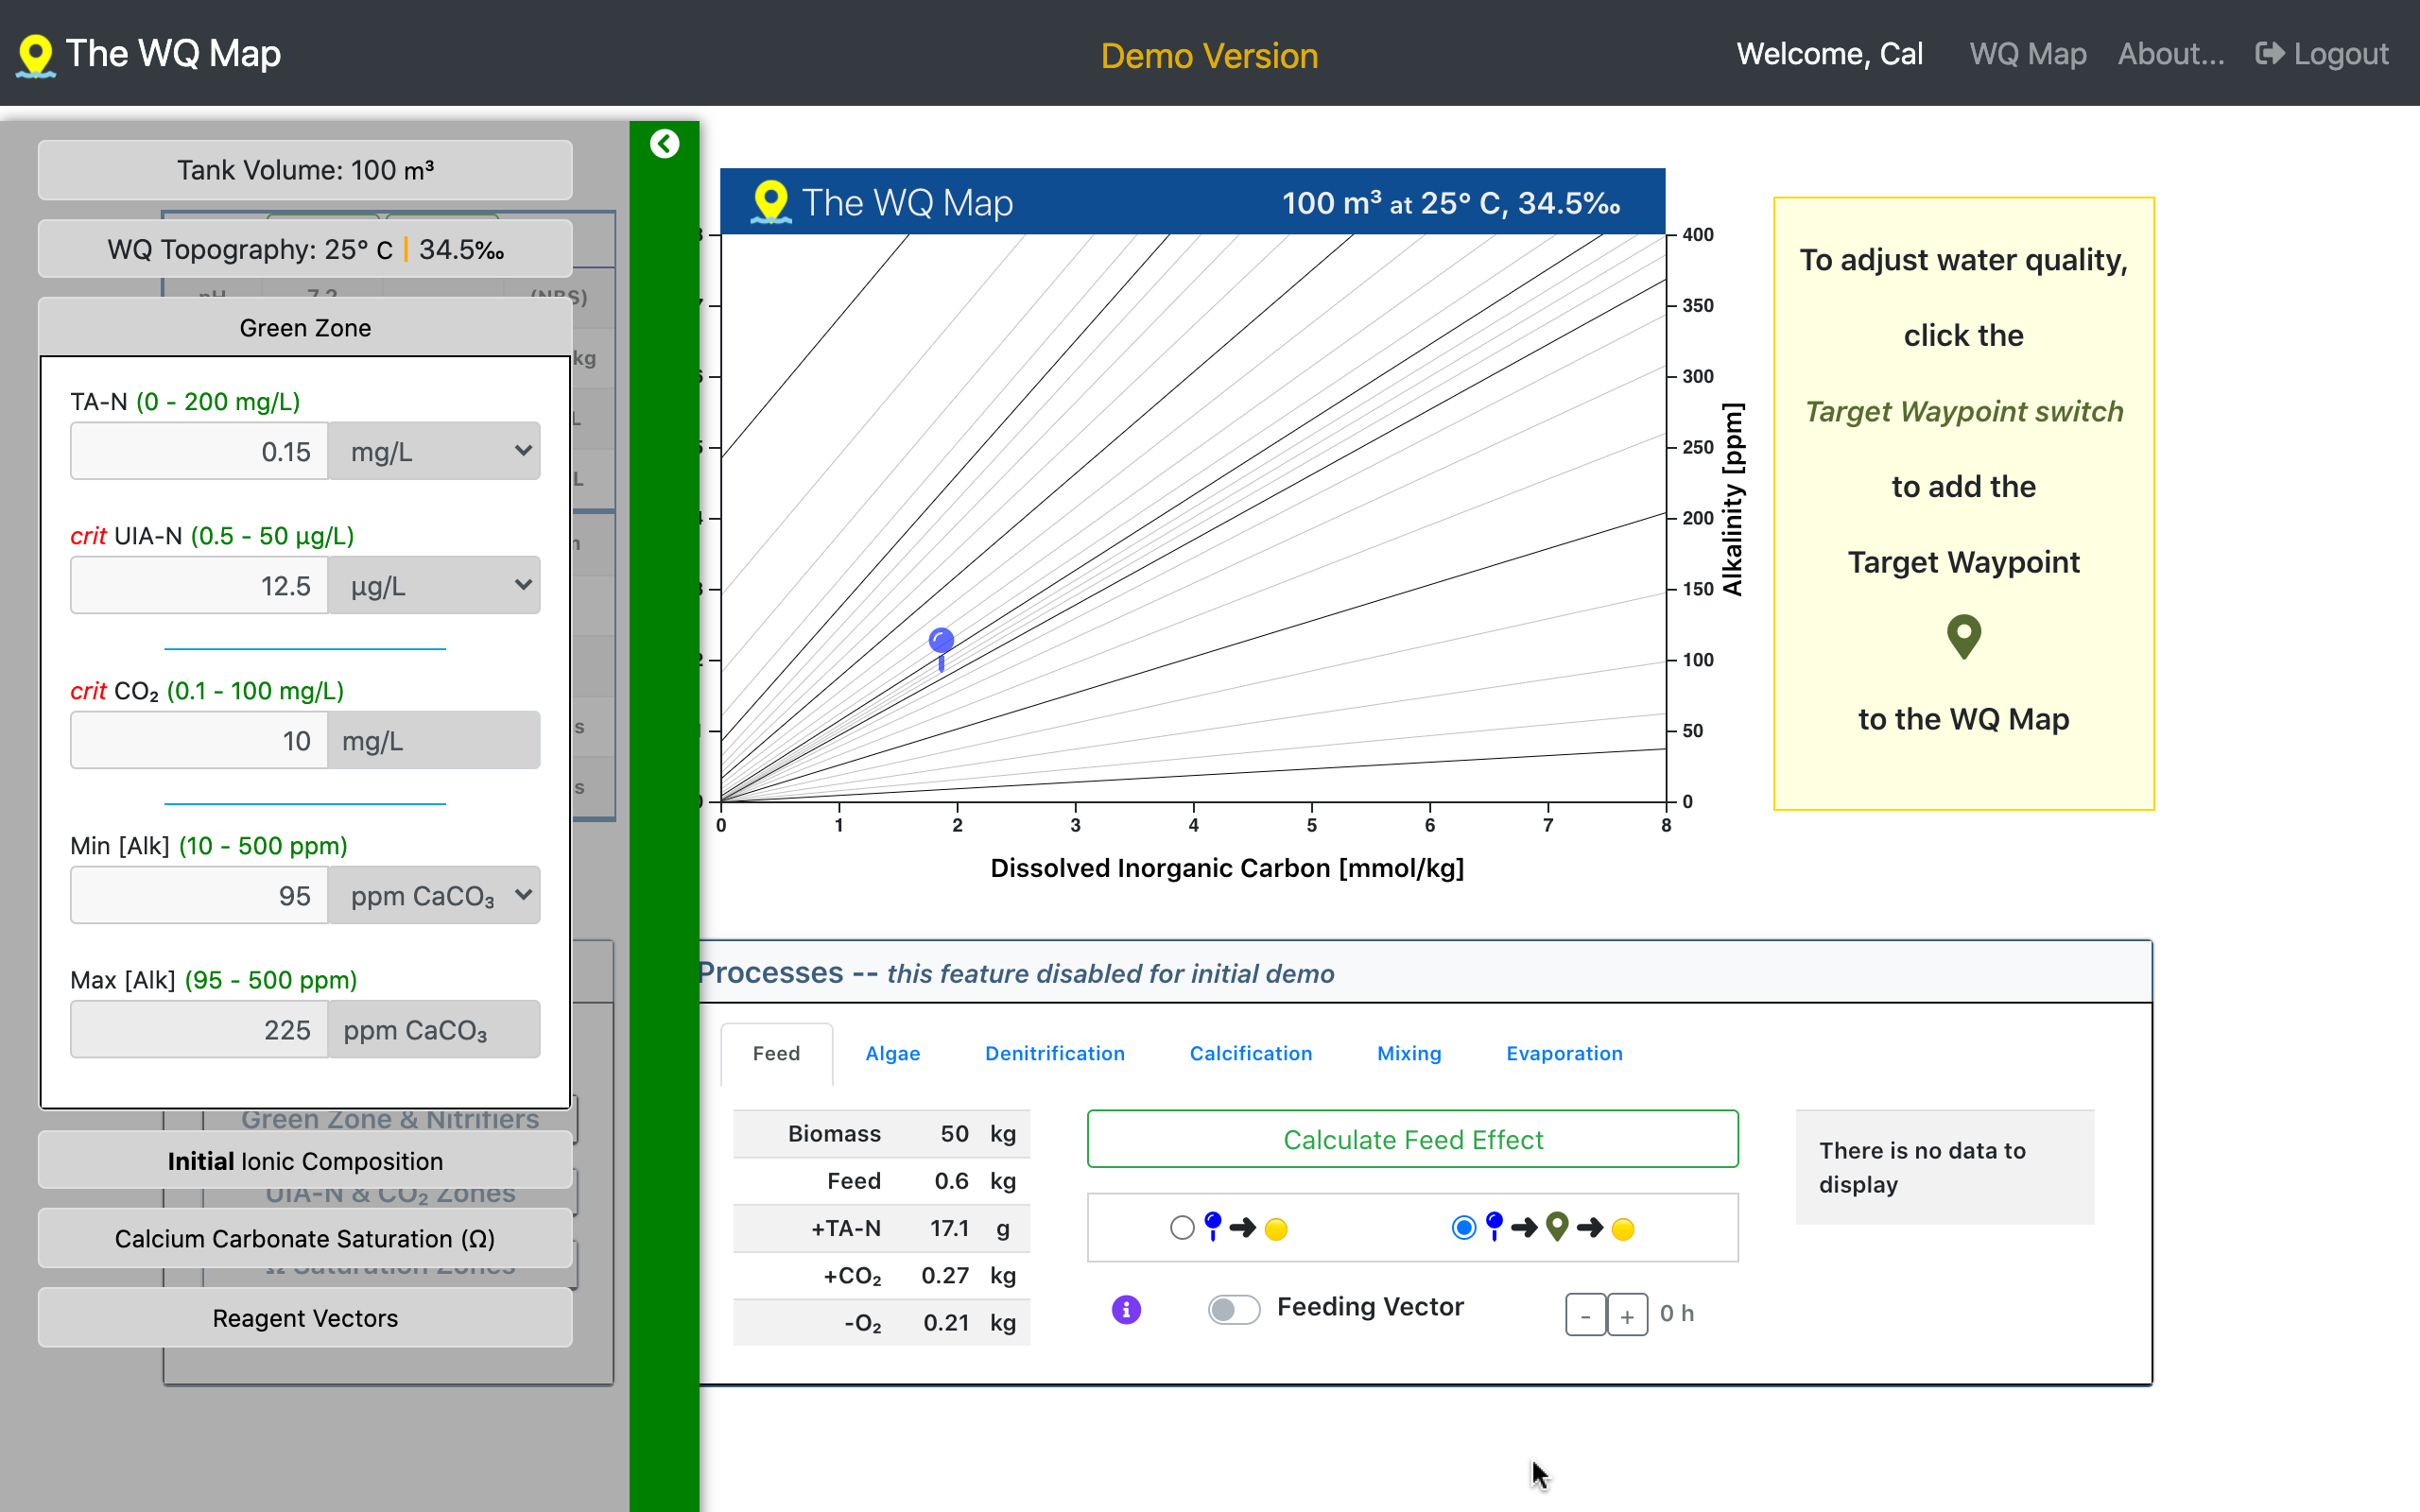Open the About... link in navbar

2170,54
